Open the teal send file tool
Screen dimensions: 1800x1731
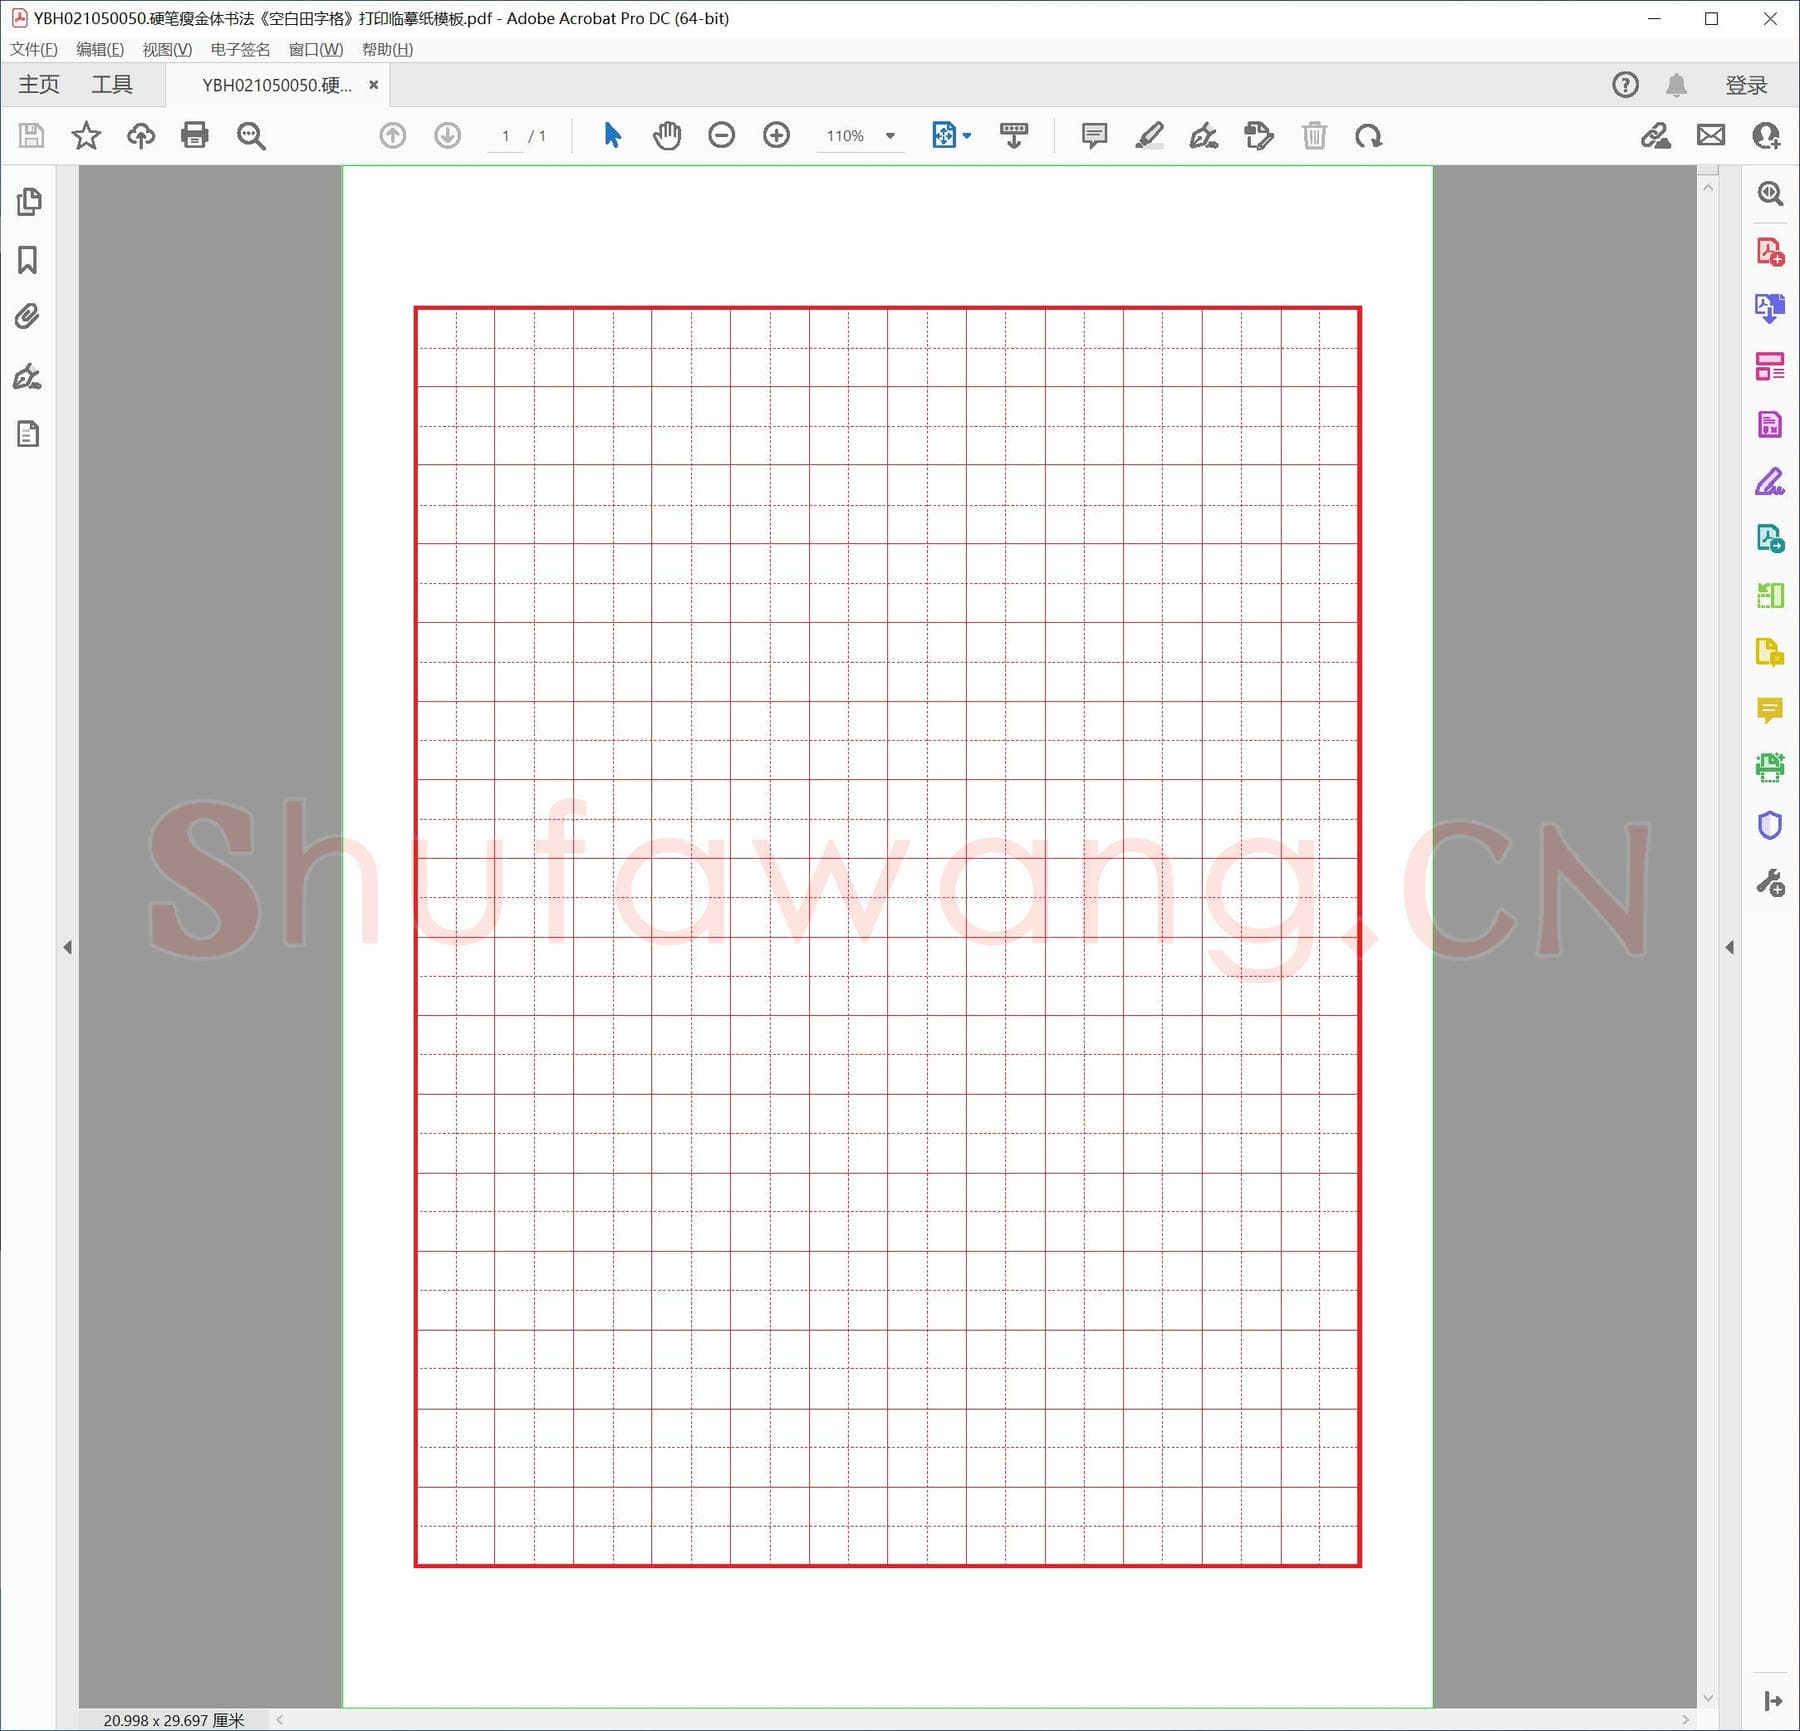[1770, 539]
